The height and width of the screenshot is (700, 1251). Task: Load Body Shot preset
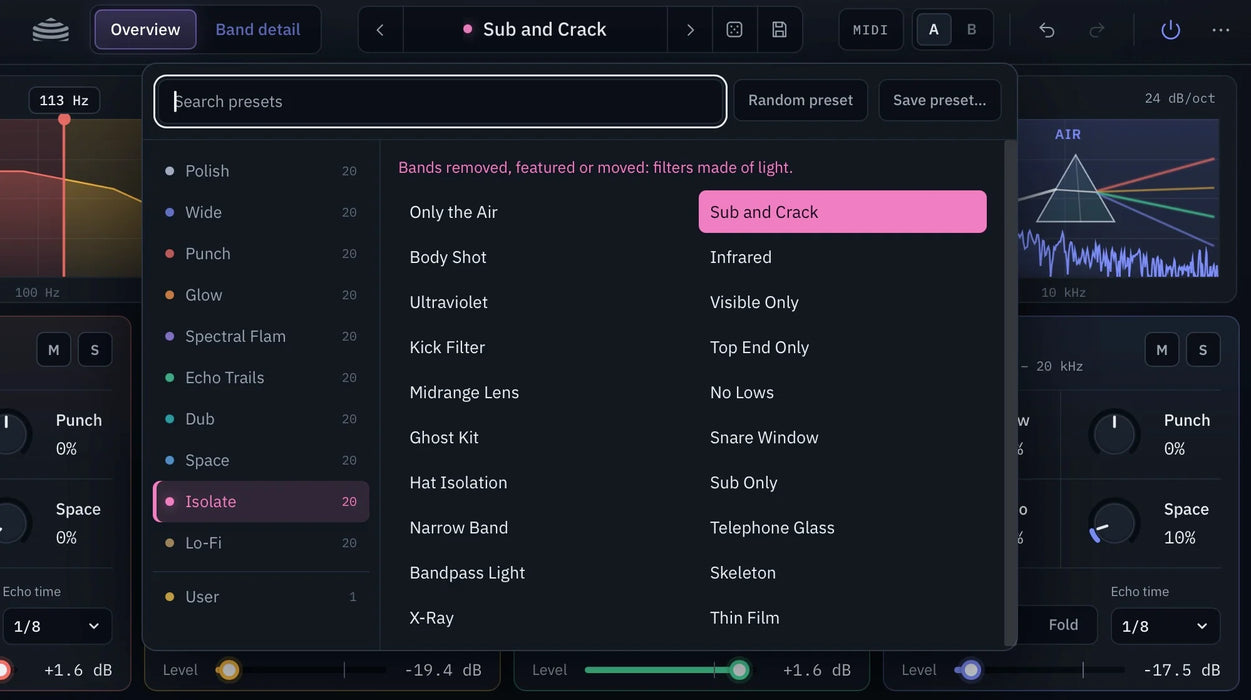(542, 257)
